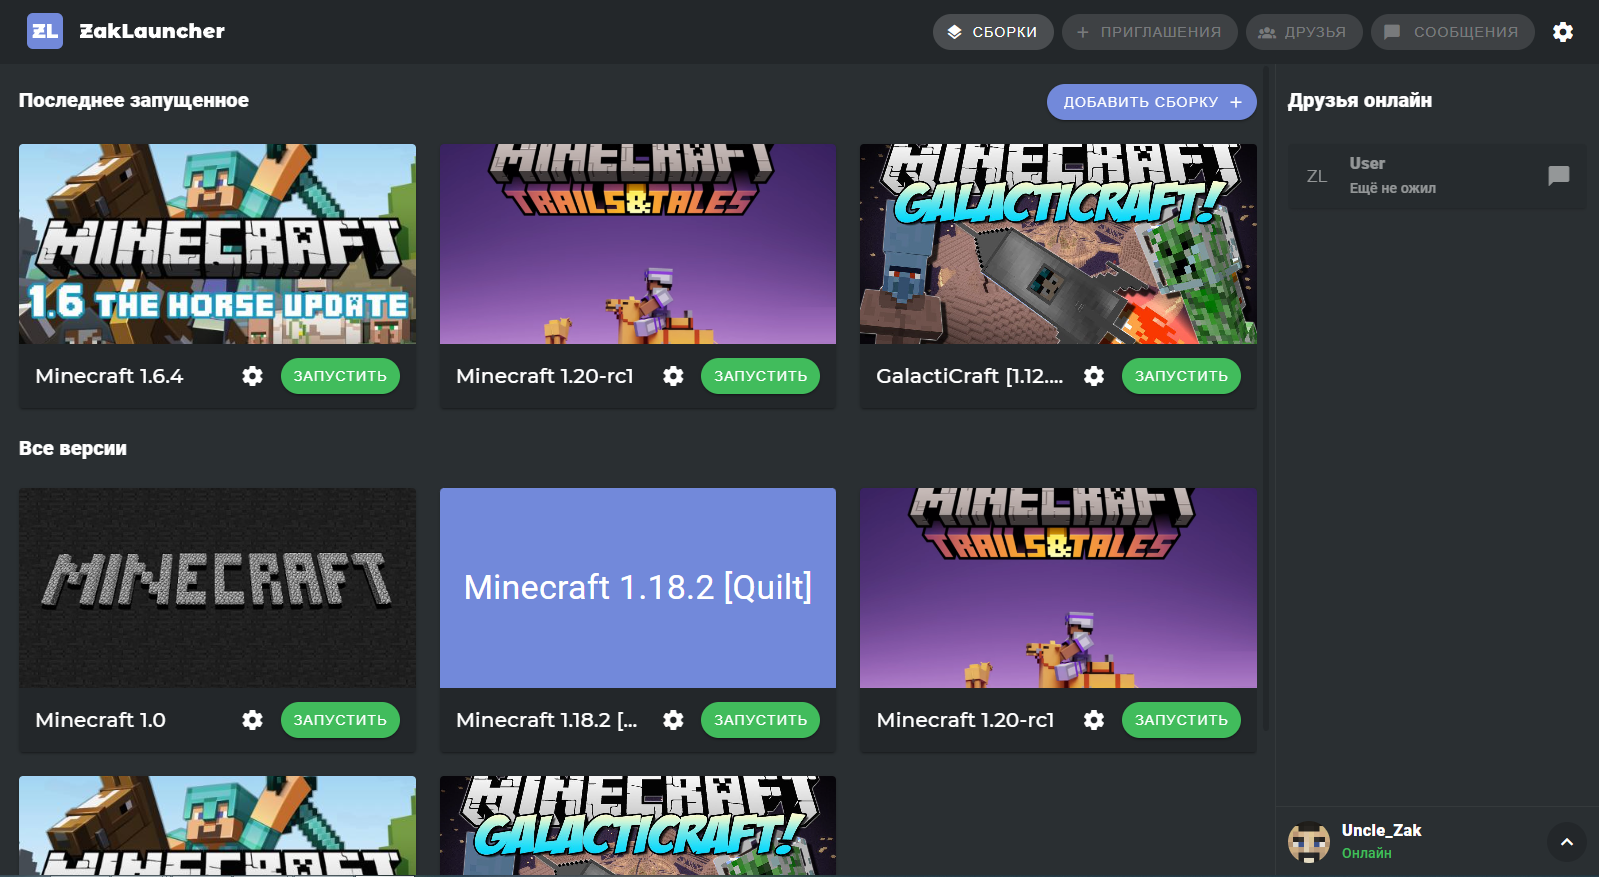This screenshot has width=1599, height=877.
Task: Click Uncle_Zak profile avatar
Action: (1309, 842)
